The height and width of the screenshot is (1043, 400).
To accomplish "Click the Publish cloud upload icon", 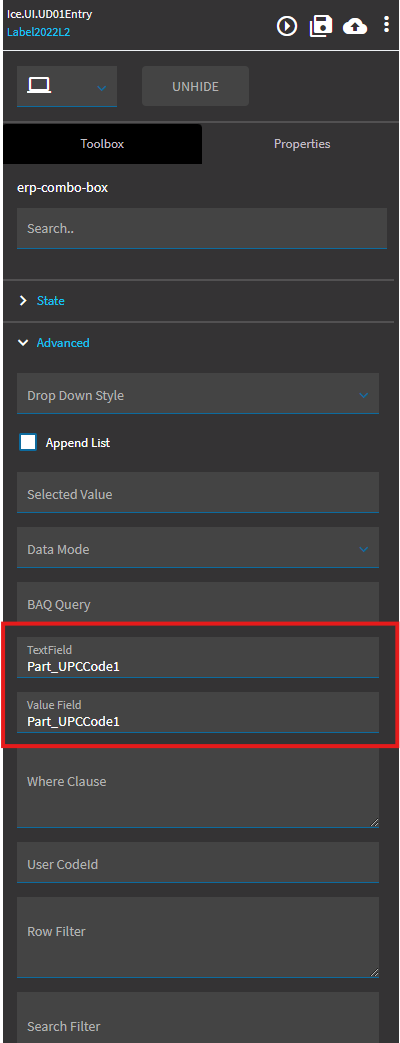I will coord(355,26).
